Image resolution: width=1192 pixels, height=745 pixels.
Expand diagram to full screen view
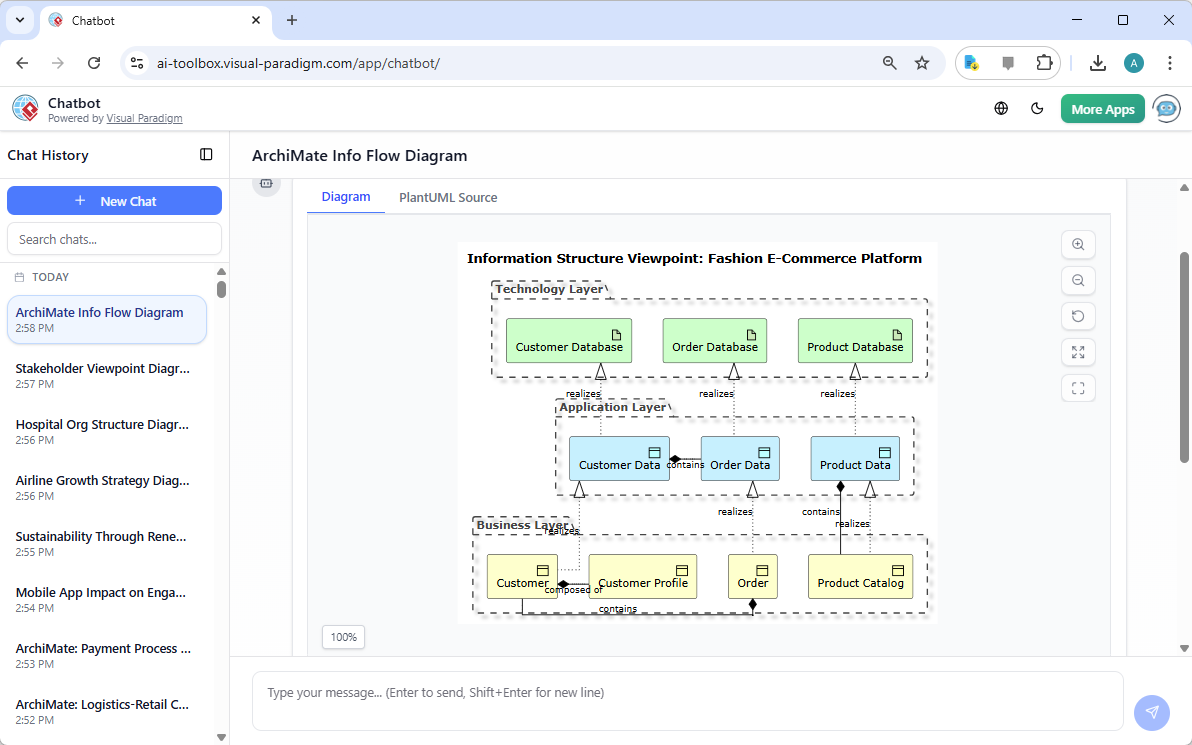(x=1078, y=352)
